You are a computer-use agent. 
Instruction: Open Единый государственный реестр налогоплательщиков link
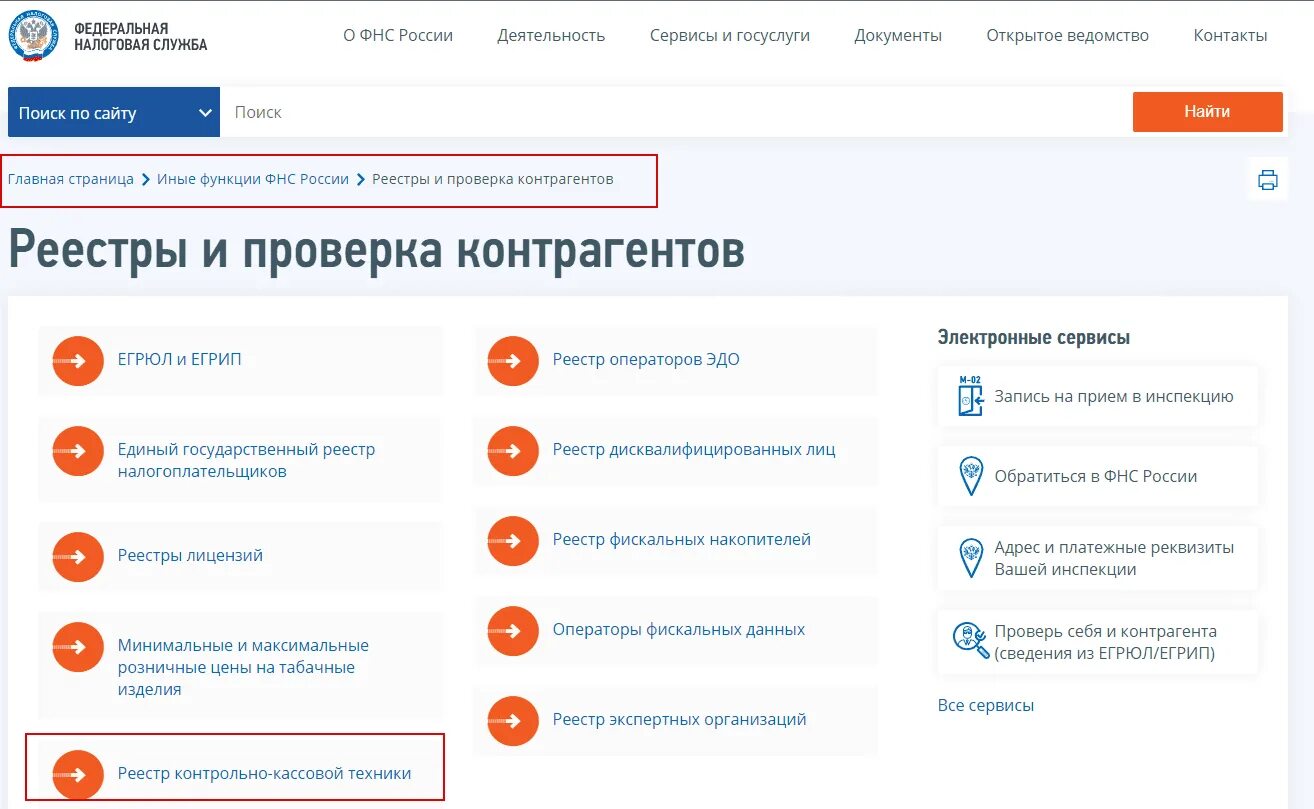coord(247,461)
